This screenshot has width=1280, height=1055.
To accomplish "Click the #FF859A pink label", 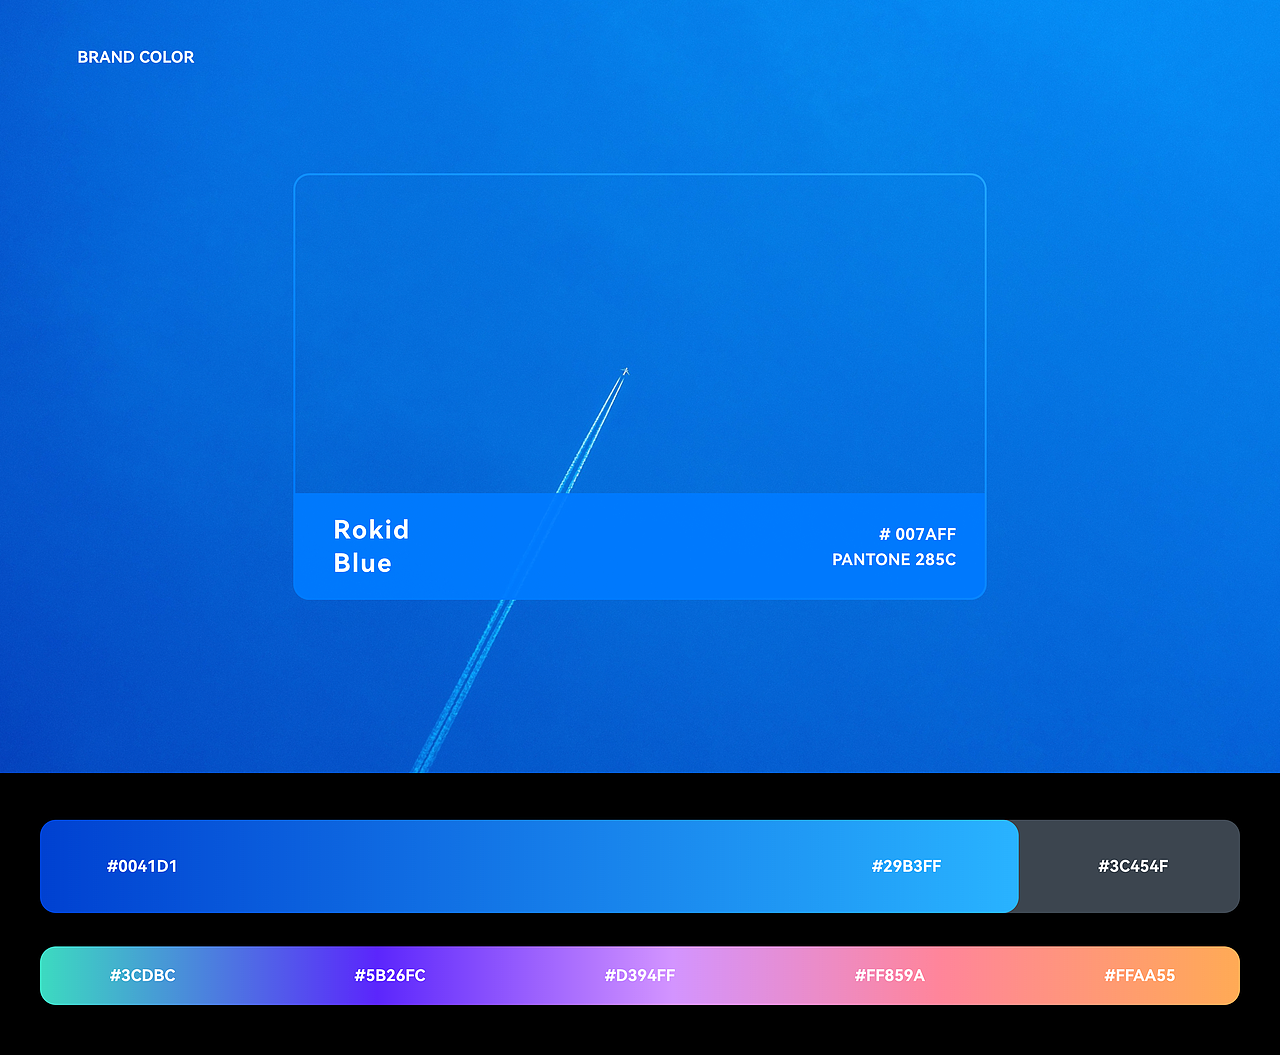I will (x=890, y=975).
